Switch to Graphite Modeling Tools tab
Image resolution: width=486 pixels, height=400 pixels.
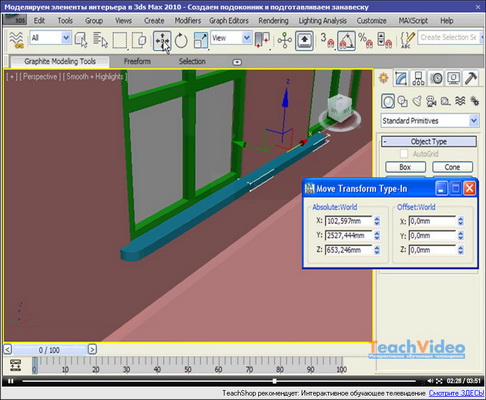pos(60,62)
